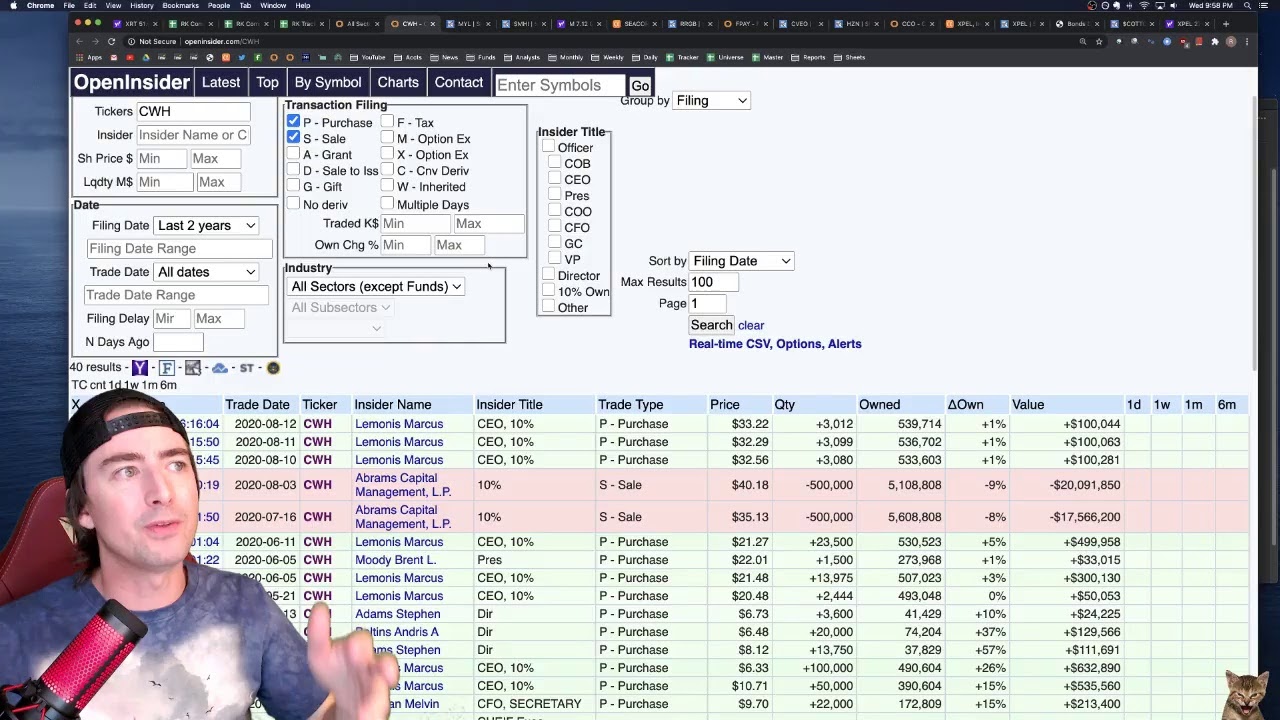This screenshot has height=720, width=1280.
Task: Click the Chrome profile avatar icon
Action: [x=1231, y=41]
